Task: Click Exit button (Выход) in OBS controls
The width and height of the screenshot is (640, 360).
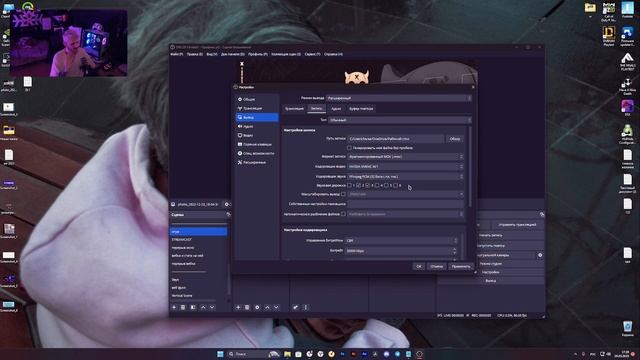Action: 491,281
